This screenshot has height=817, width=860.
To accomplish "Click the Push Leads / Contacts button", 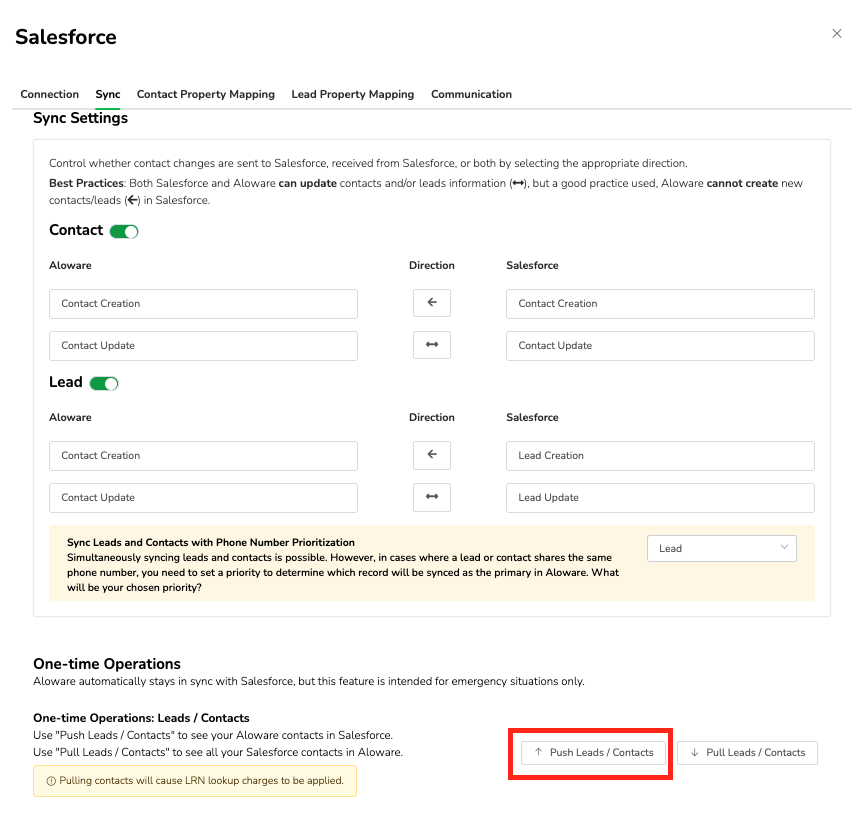I will (x=593, y=752).
